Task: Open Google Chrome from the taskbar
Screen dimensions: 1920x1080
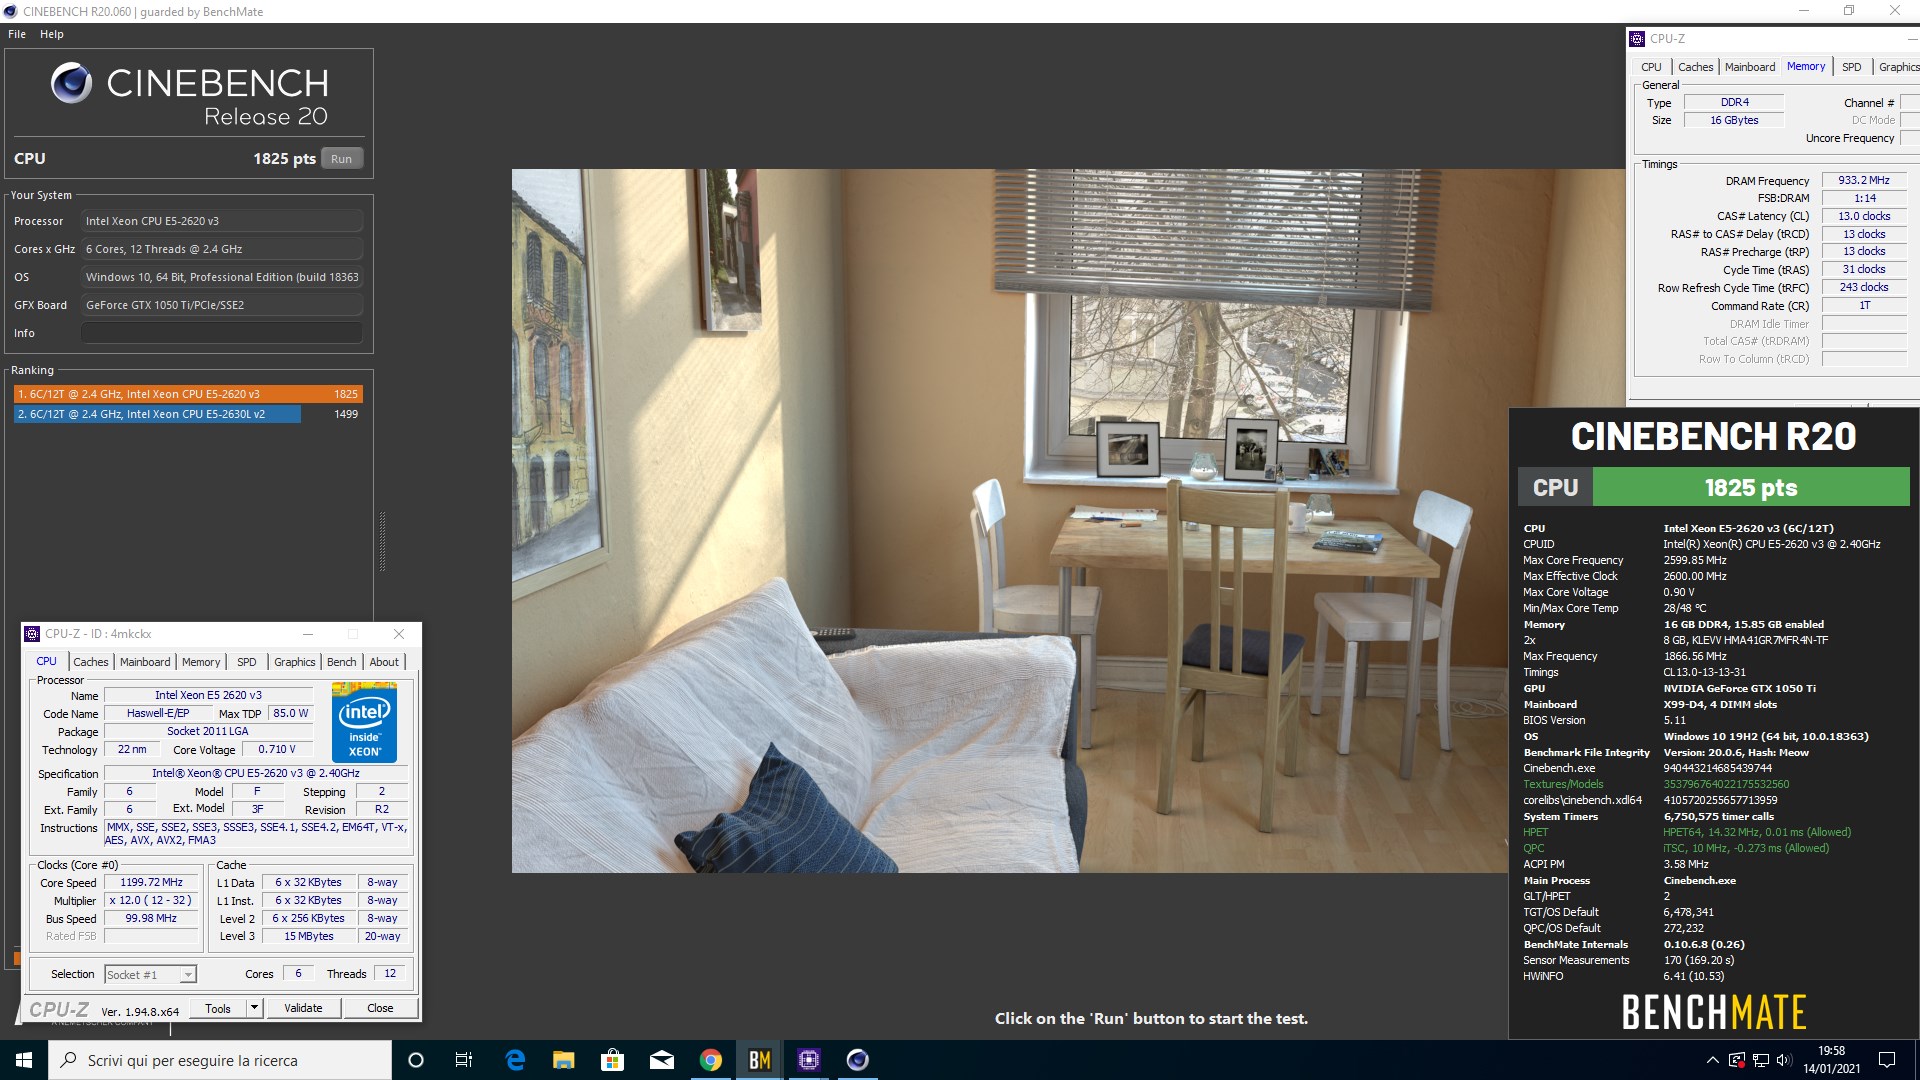Action: (x=711, y=1060)
